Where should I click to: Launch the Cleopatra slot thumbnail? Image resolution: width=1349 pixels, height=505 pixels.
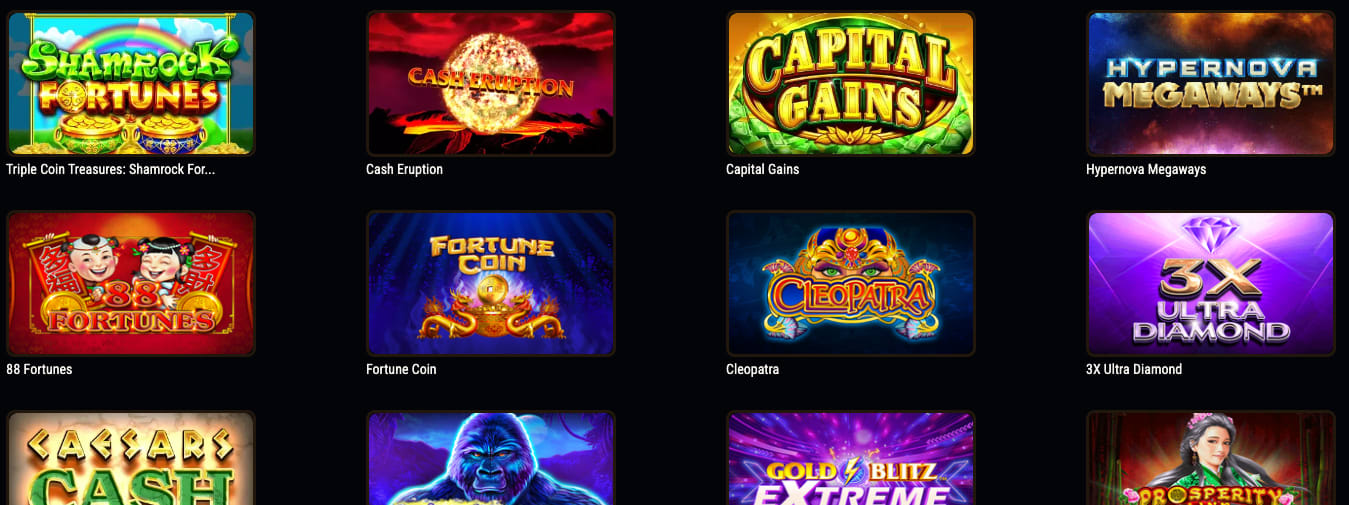point(851,283)
